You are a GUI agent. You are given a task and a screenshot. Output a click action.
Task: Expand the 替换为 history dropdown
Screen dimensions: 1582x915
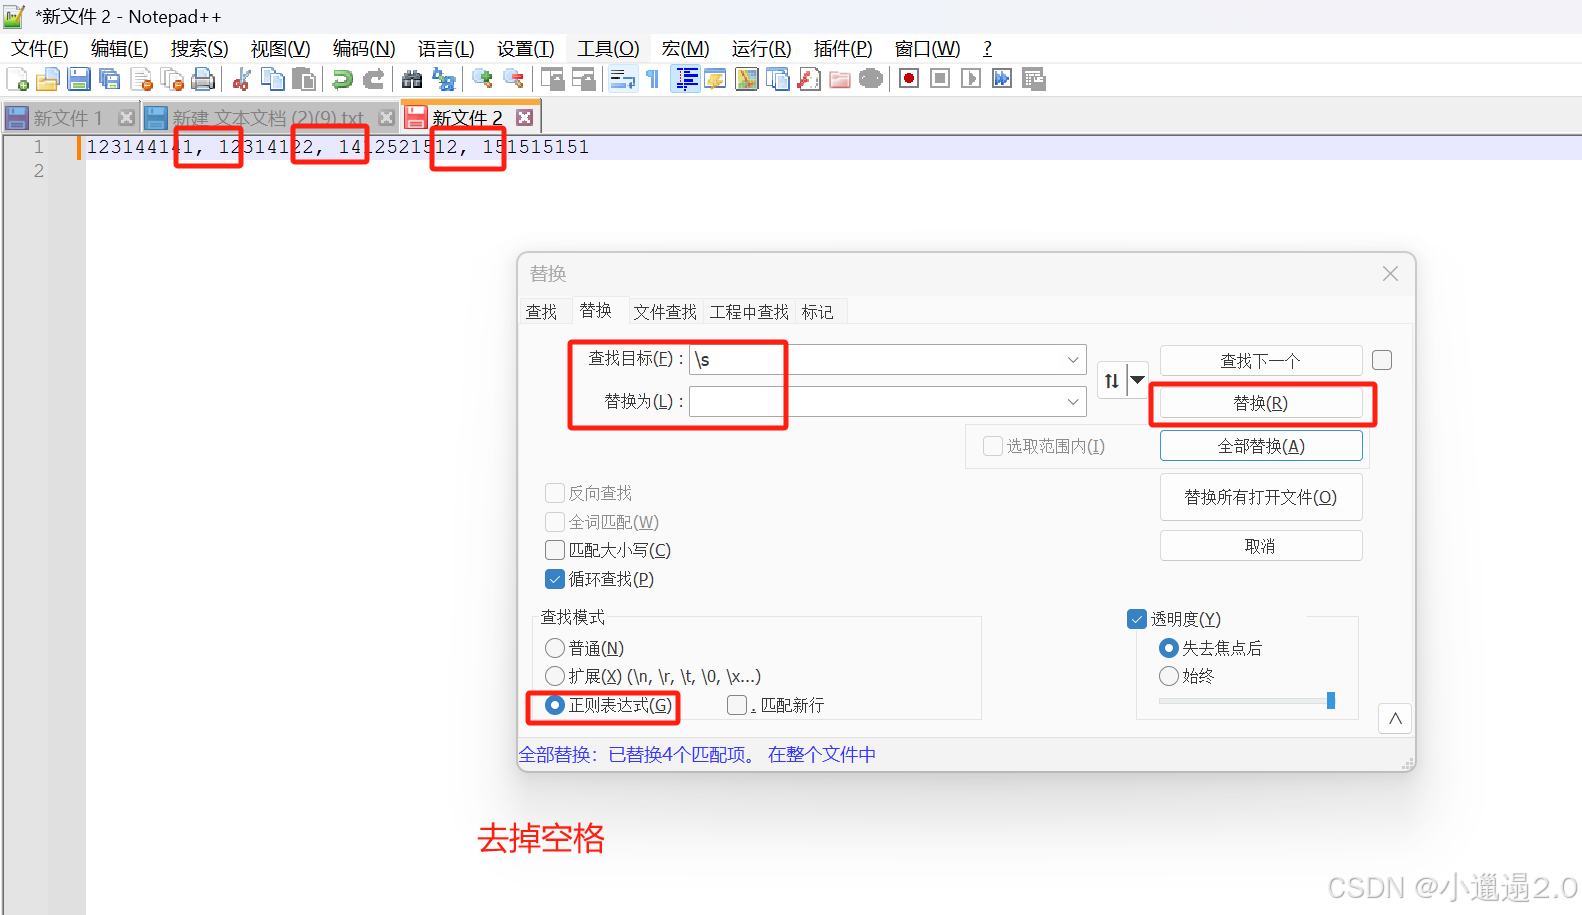click(1073, 401)
